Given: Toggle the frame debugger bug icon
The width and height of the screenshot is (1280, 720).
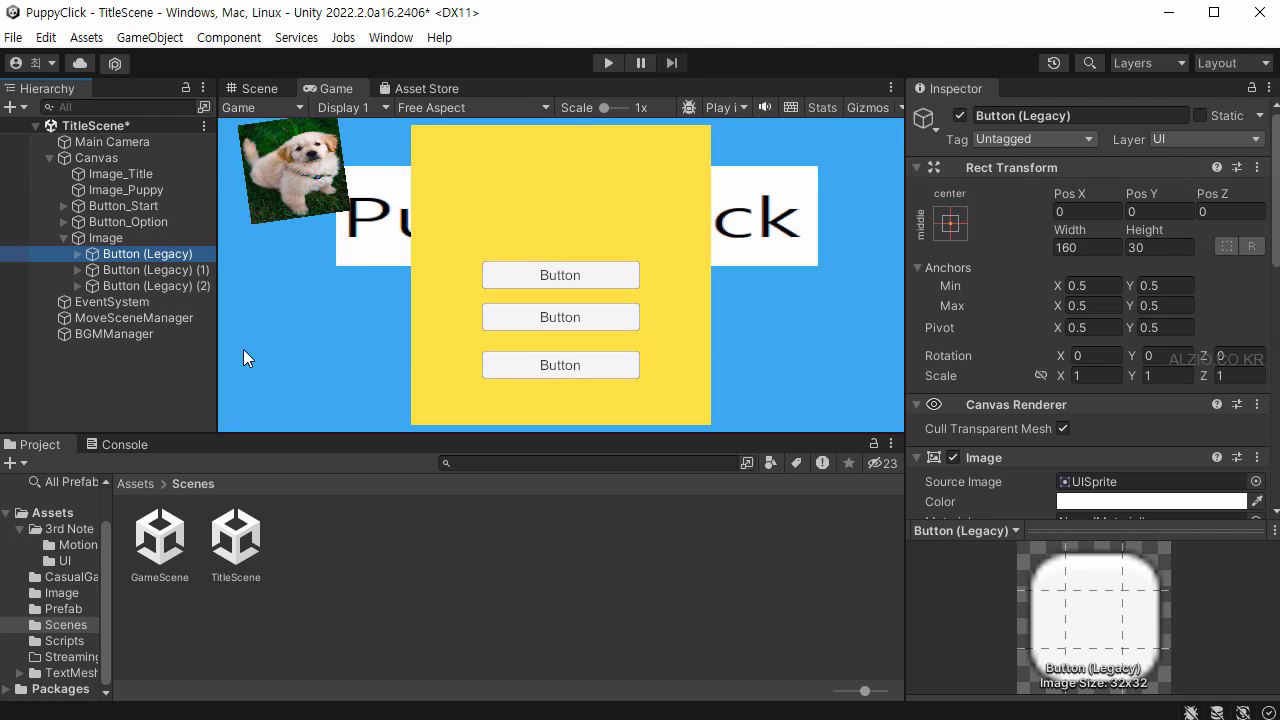Looking at the screenshot, I should [689, 107].
